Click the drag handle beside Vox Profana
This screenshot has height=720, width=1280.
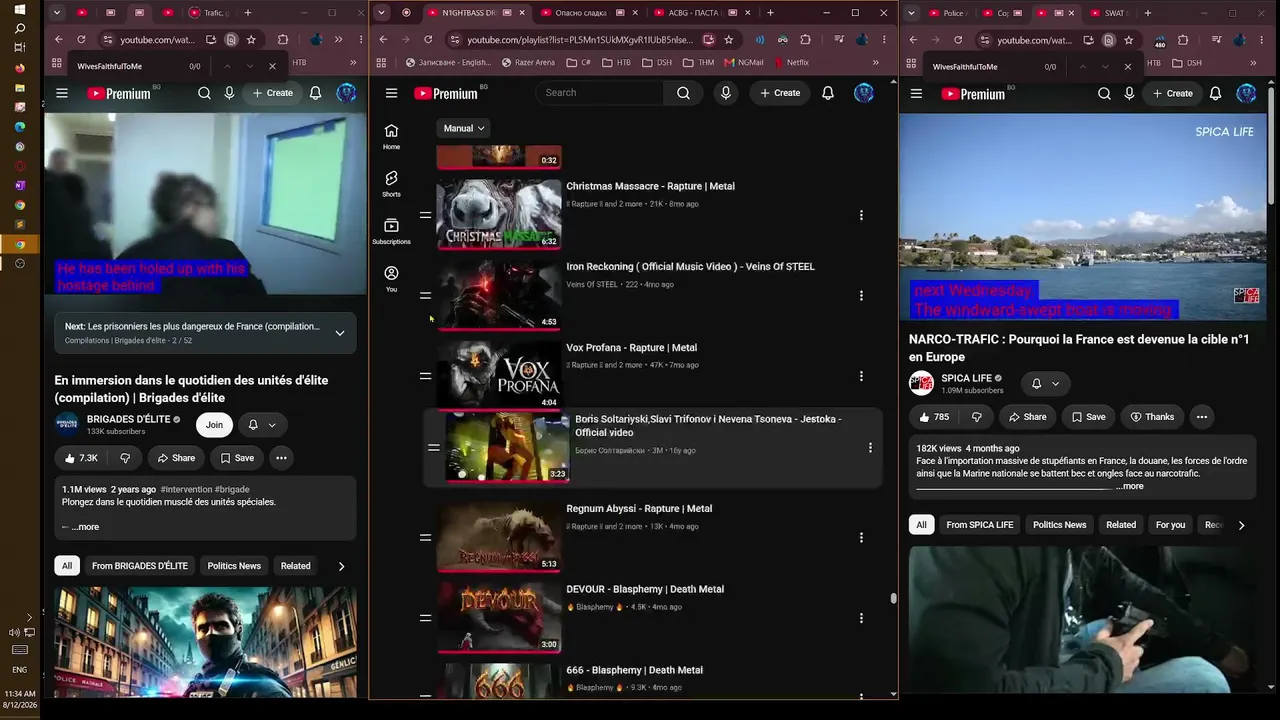click(425, 376)
